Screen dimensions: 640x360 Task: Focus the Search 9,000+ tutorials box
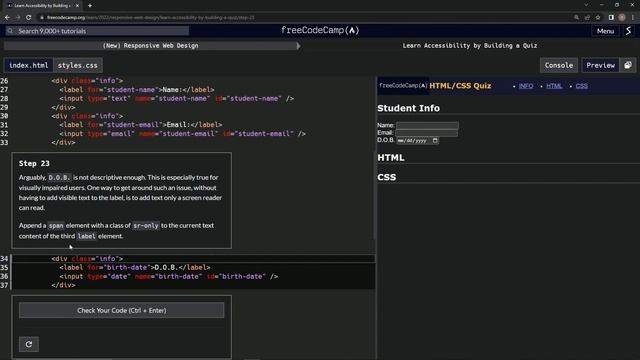tap(97, 31)
